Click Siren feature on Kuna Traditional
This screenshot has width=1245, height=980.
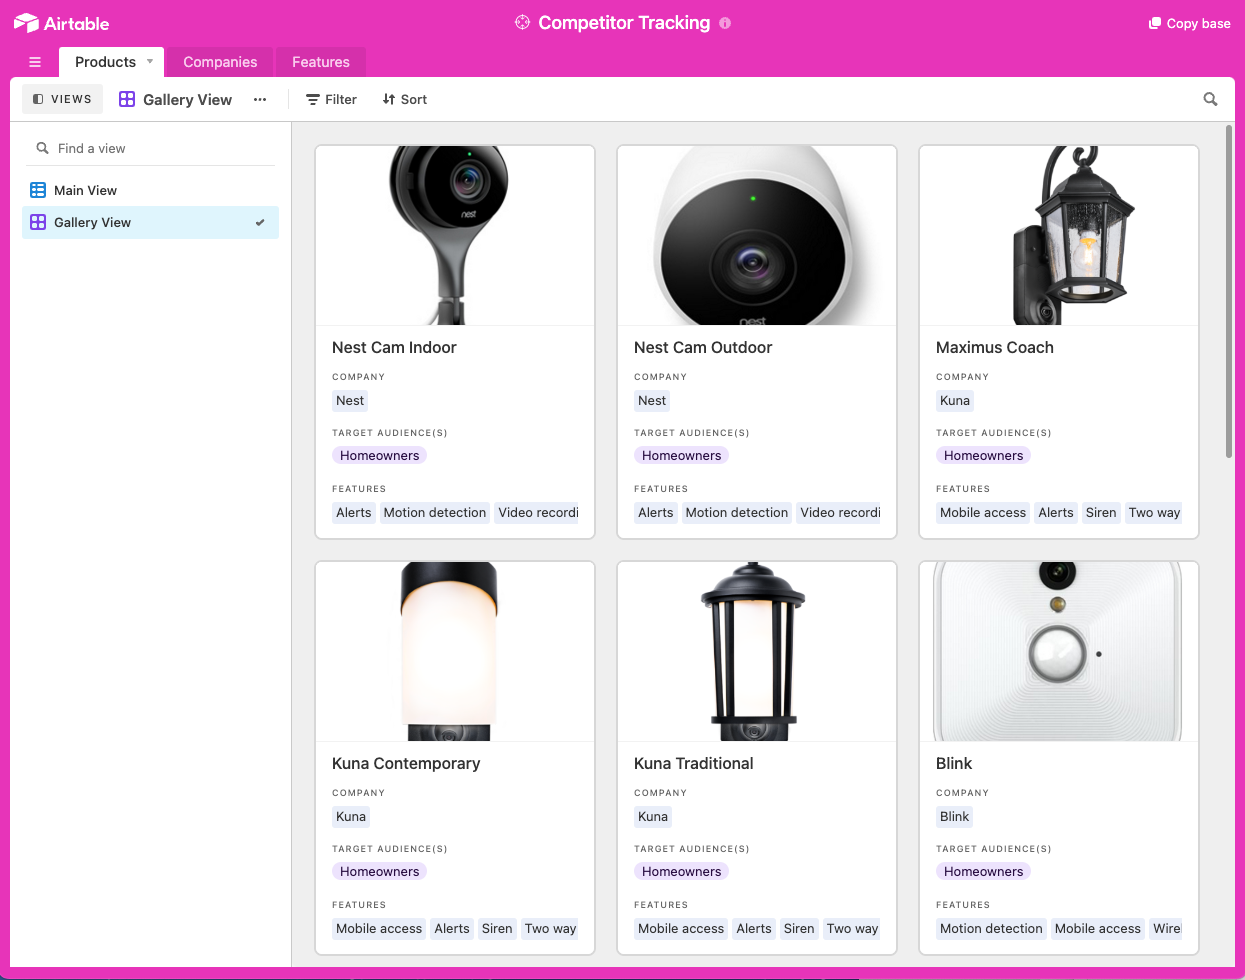(x=799, y=928)
